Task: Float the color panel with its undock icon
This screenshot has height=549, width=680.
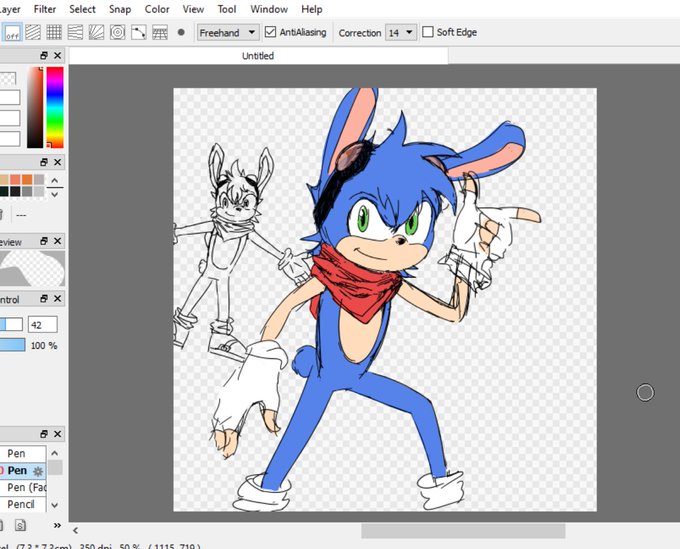Action: pos(44,56)
